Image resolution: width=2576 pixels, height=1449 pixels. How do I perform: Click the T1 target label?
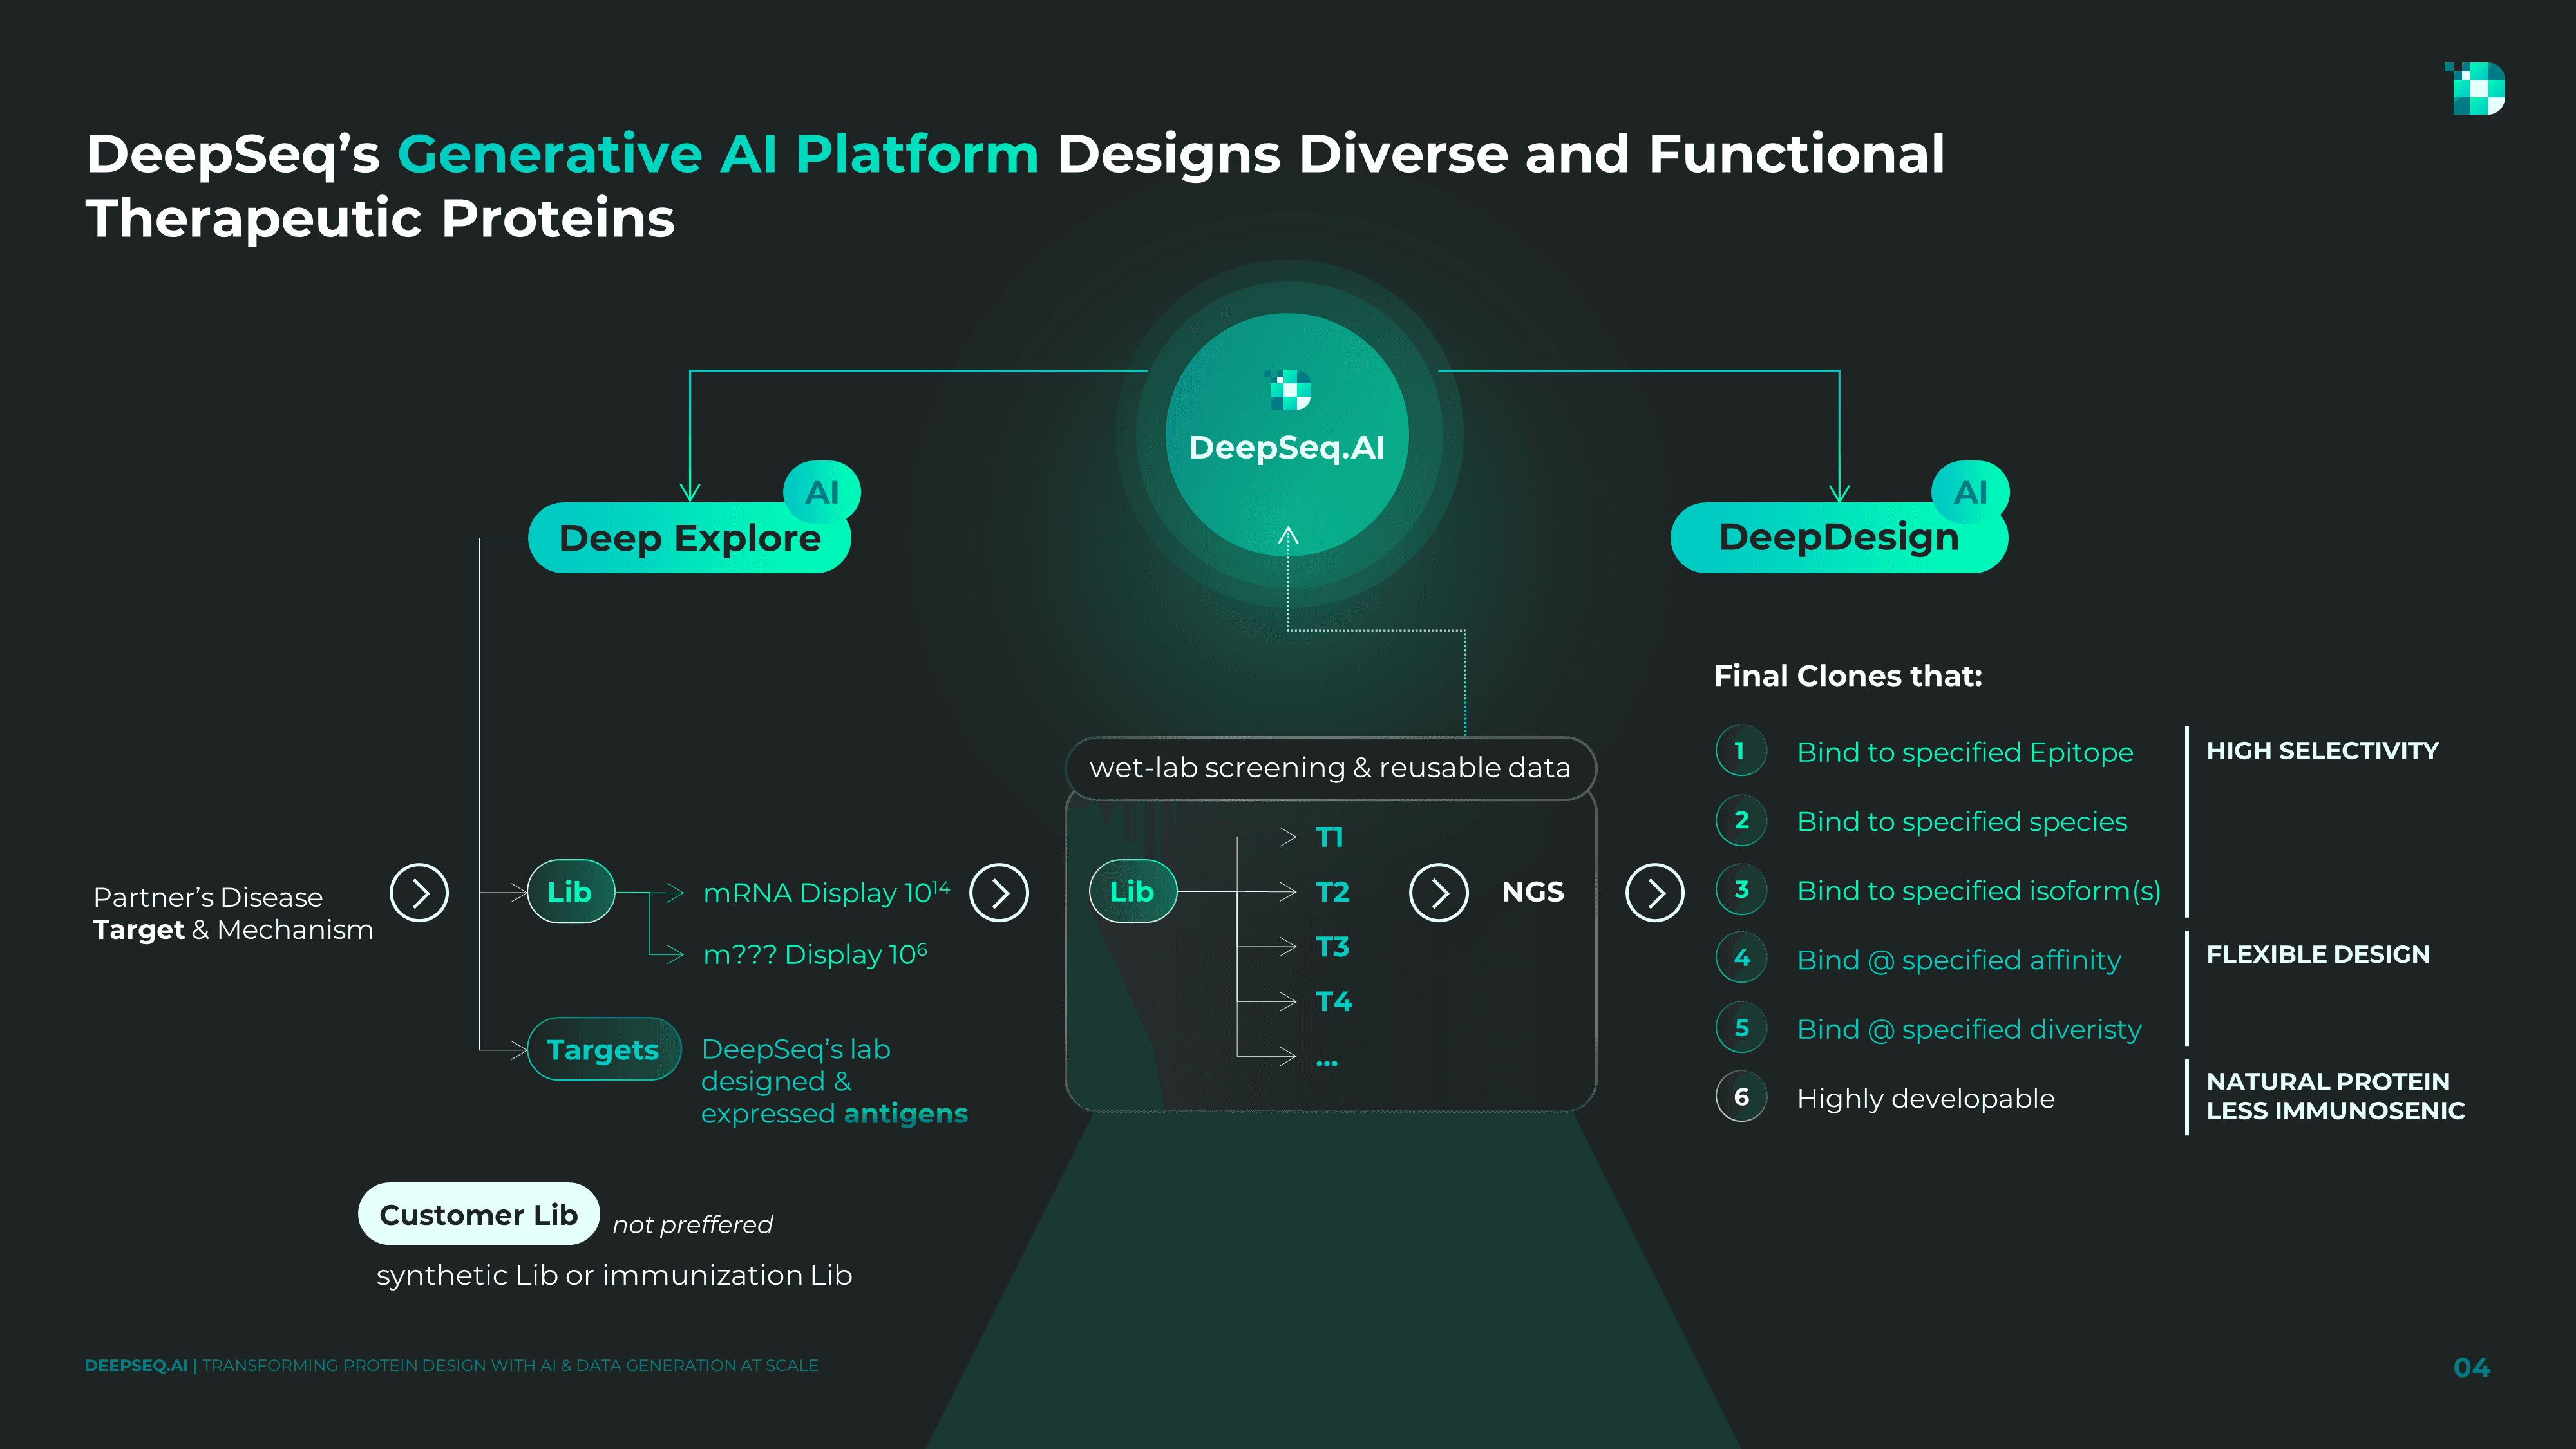click(x=1329, y=837)
